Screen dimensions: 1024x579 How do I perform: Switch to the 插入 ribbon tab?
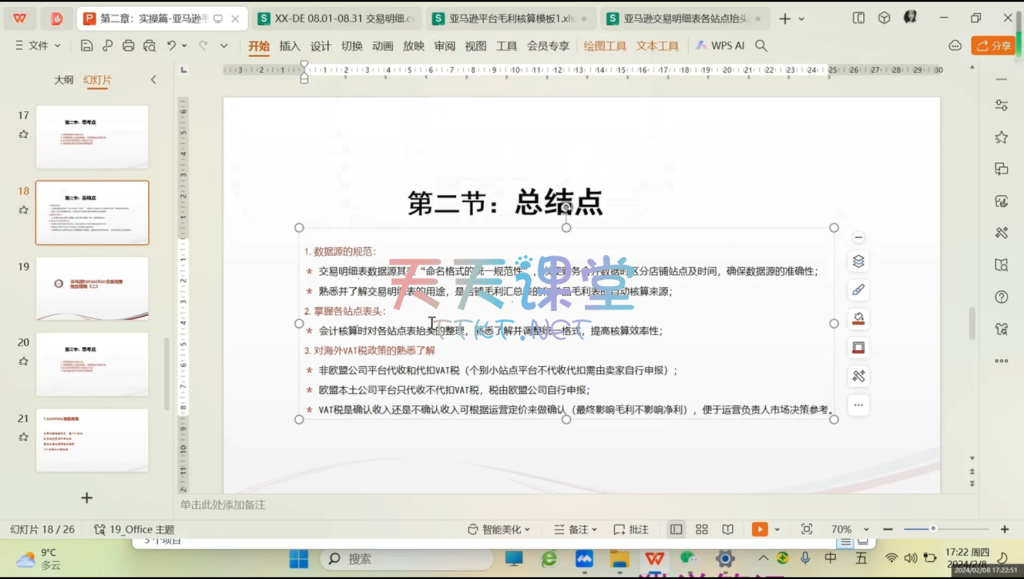pos(289,46)
